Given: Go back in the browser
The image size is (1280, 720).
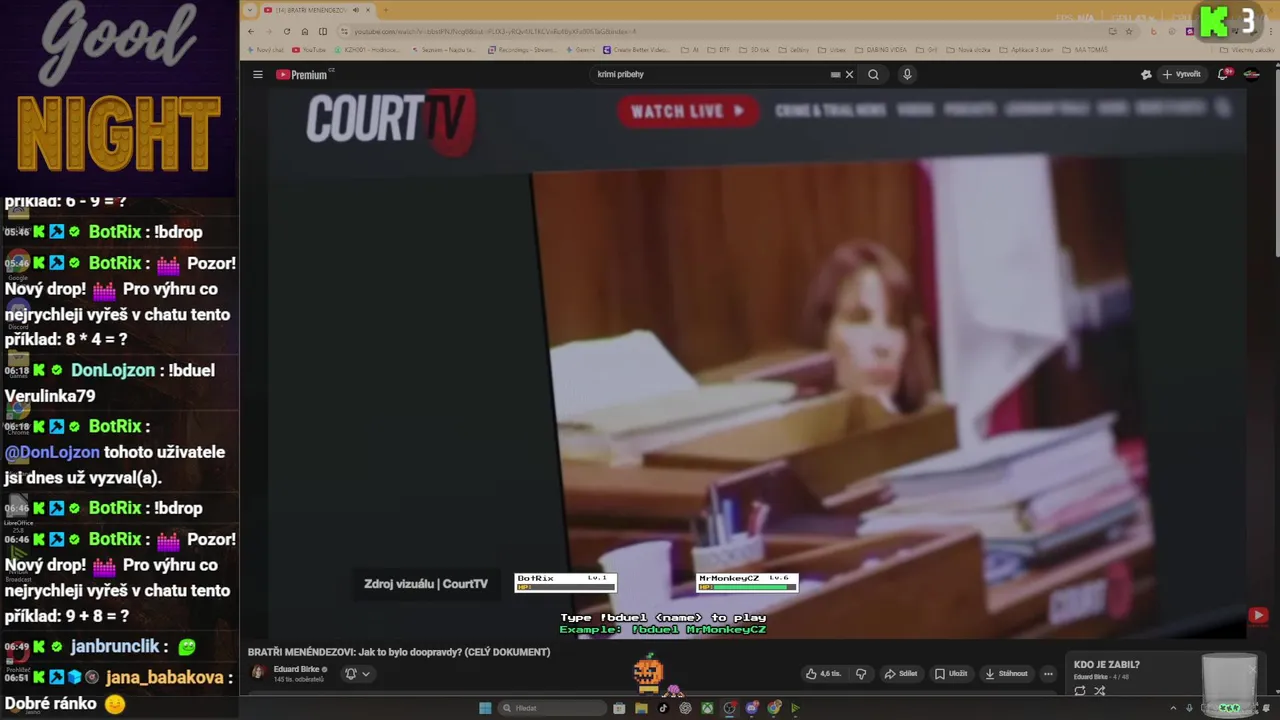Looking at the screenshot, I should (x=251, y=31).
